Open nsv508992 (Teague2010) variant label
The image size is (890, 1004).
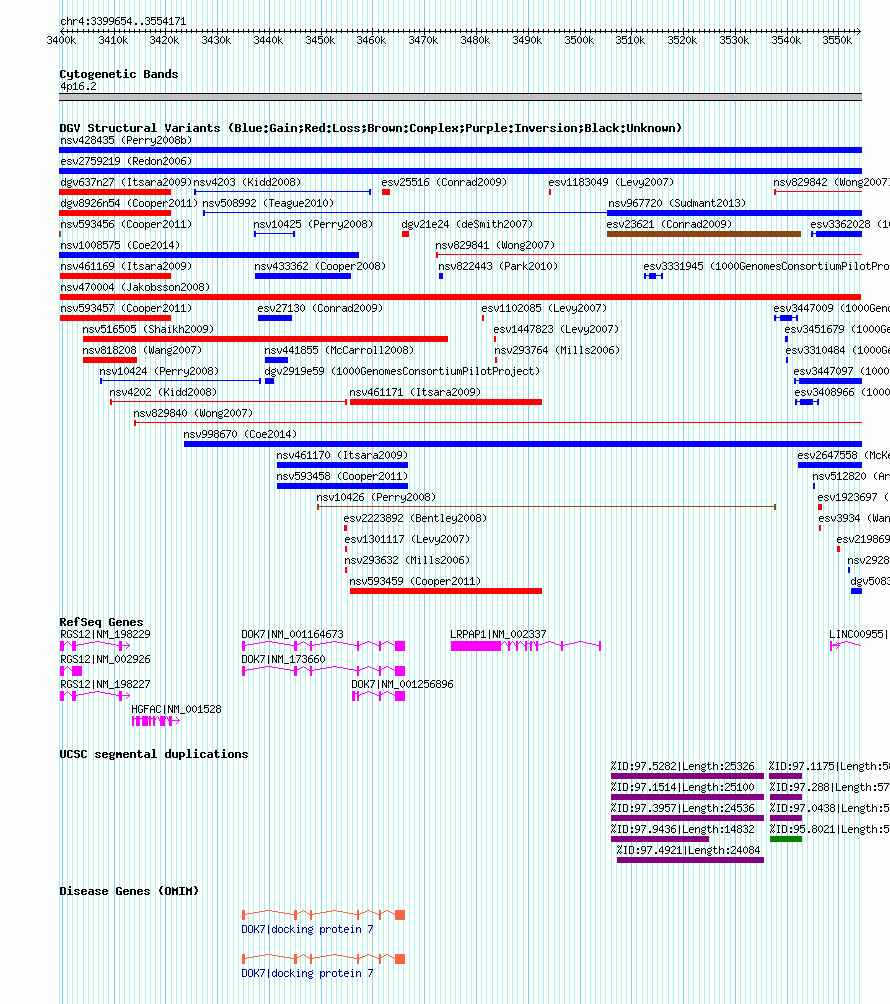point(268,204)
